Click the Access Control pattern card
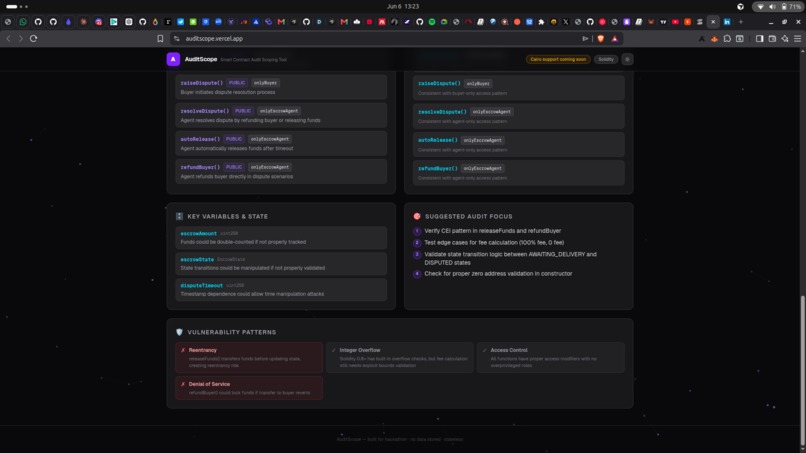The height and width of the screenshot is (453, 806). (551, 357)
